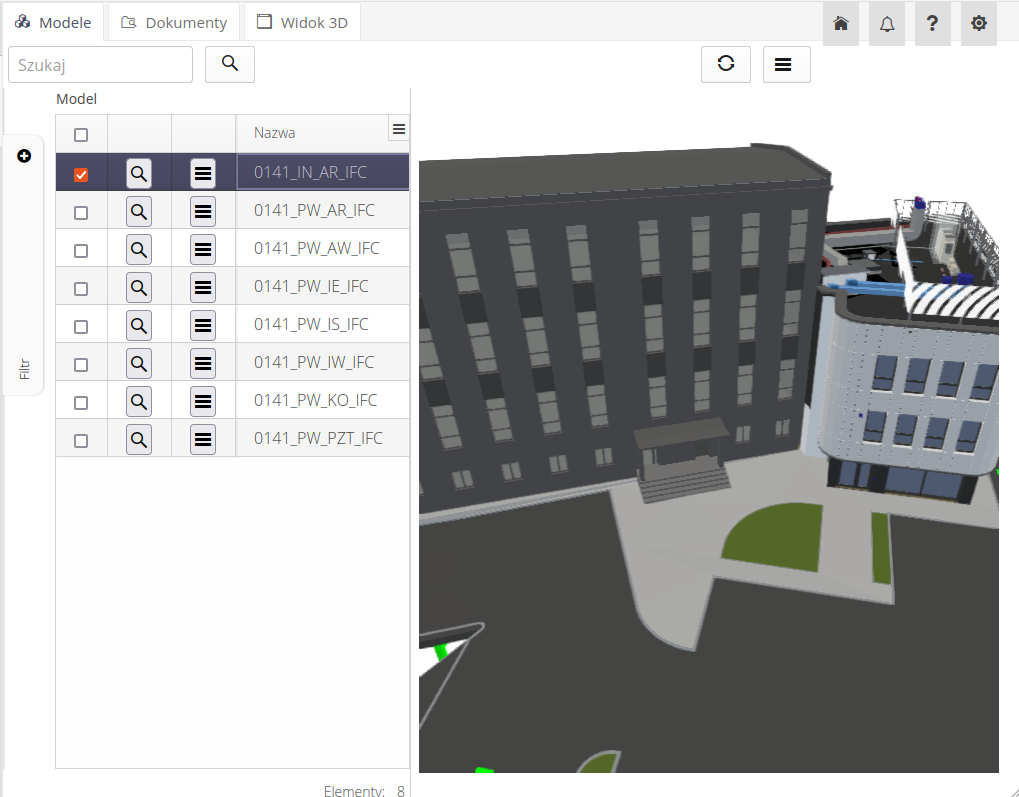1019x797 pixels.
Task: Open the help question mark icon
Action: pos(932,23)
